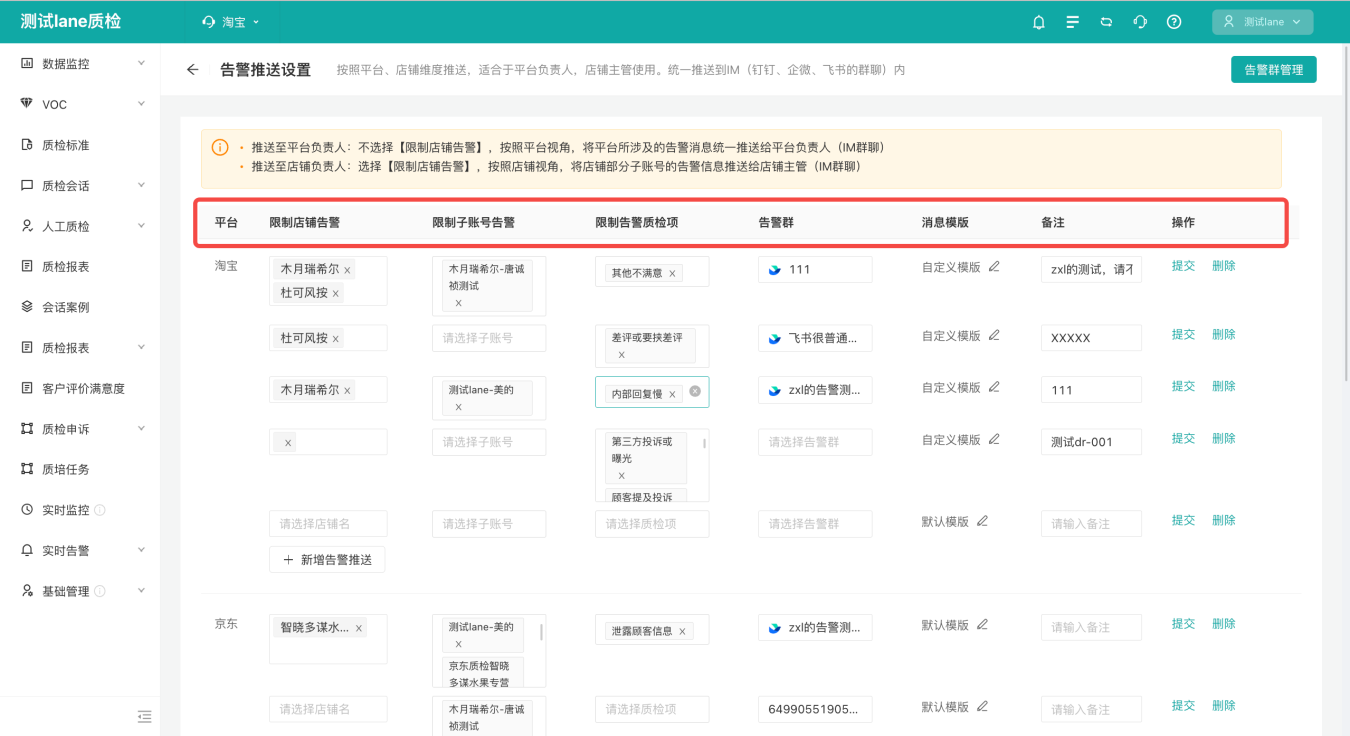The width and height of the screenshot is (1350, 736).
Task: Remove the 测试lane-美的 sub-account tag in 内部回复慢 row
Action: click(x=458, y=407)
